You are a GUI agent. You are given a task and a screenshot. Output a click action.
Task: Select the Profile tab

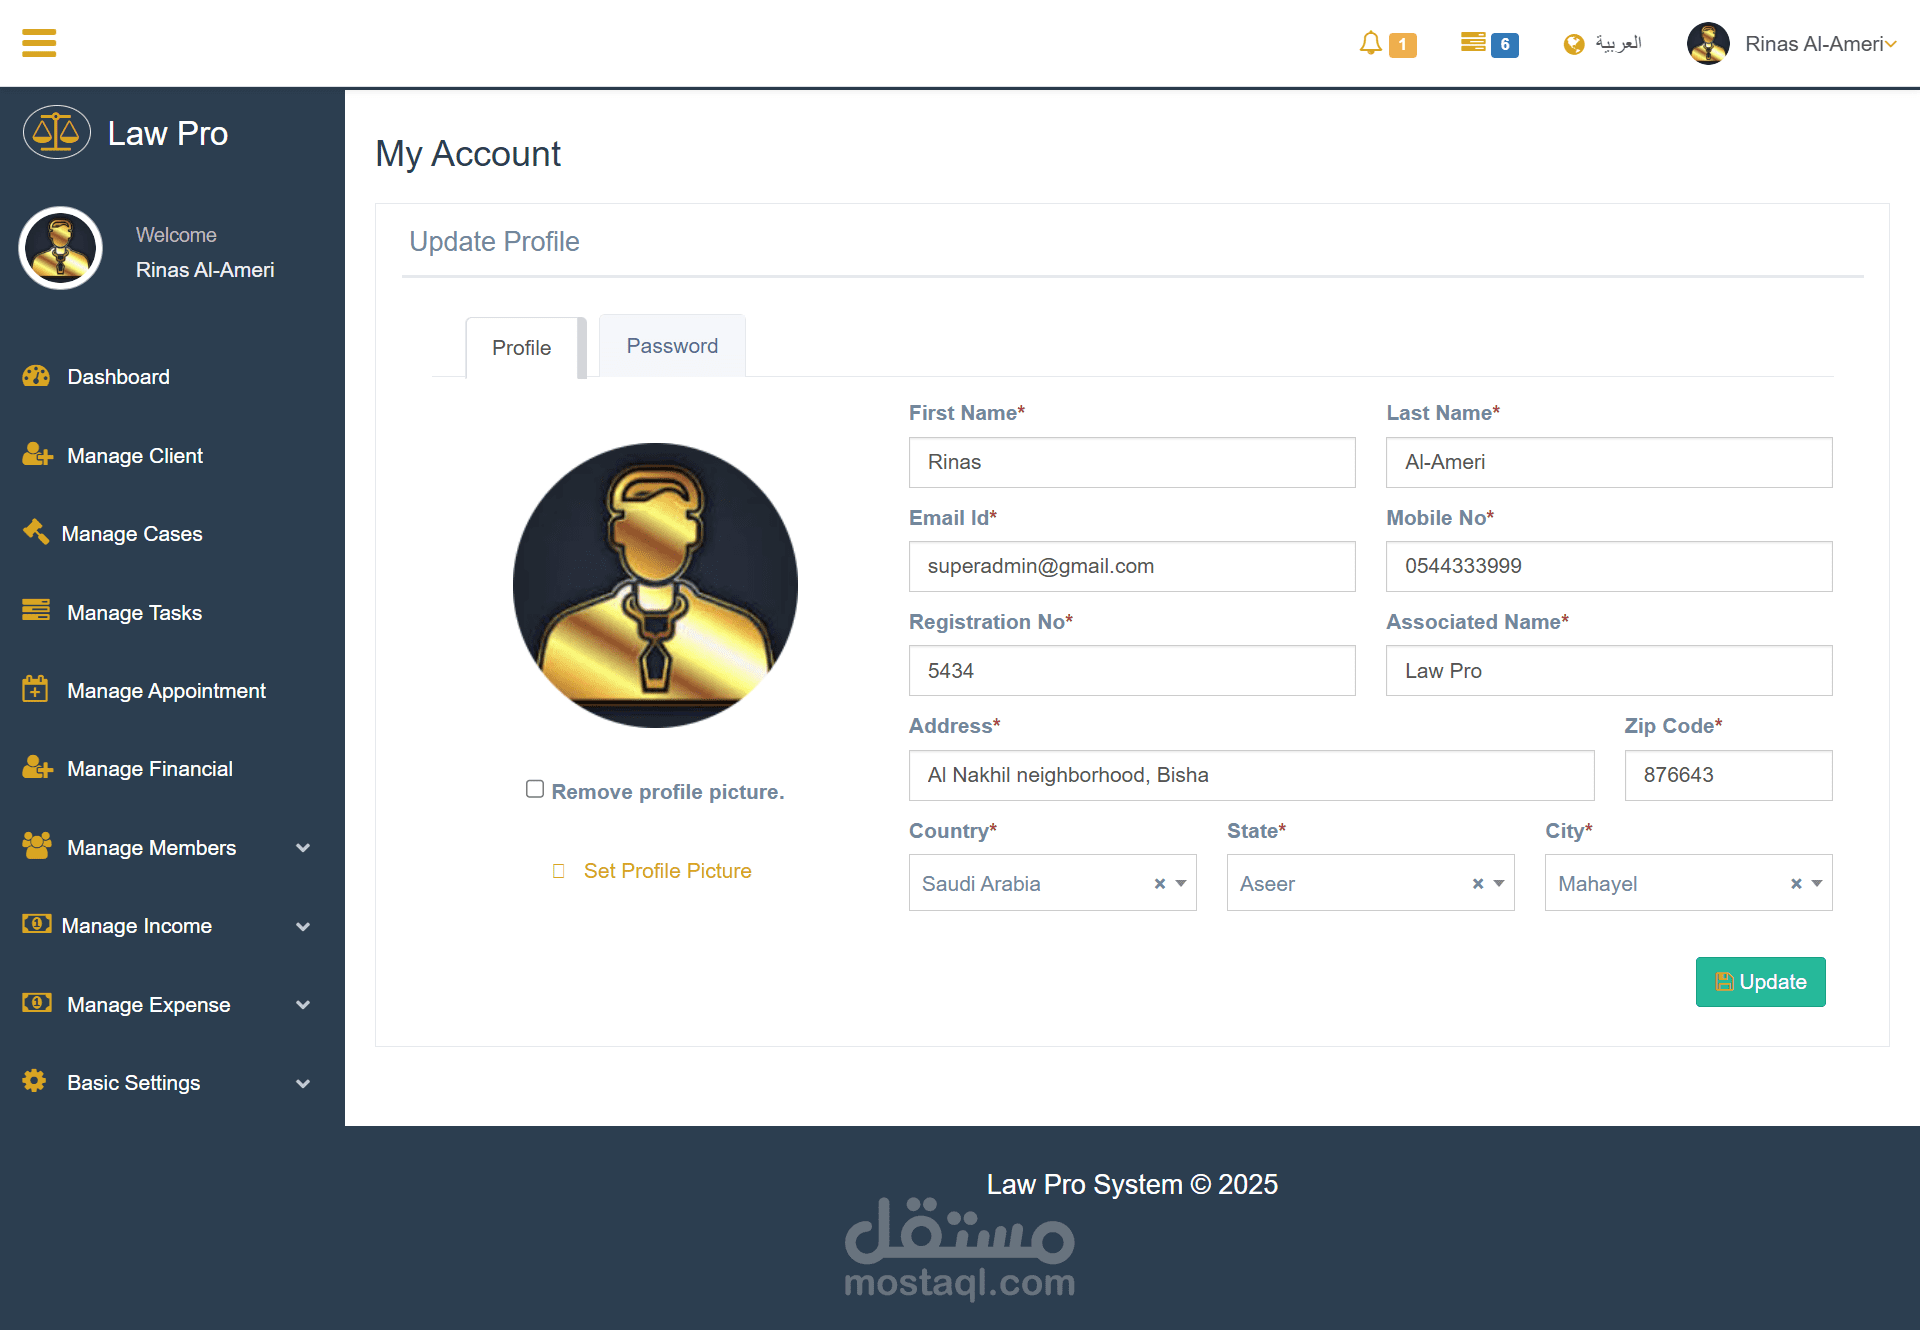click(x=521, y=348)
